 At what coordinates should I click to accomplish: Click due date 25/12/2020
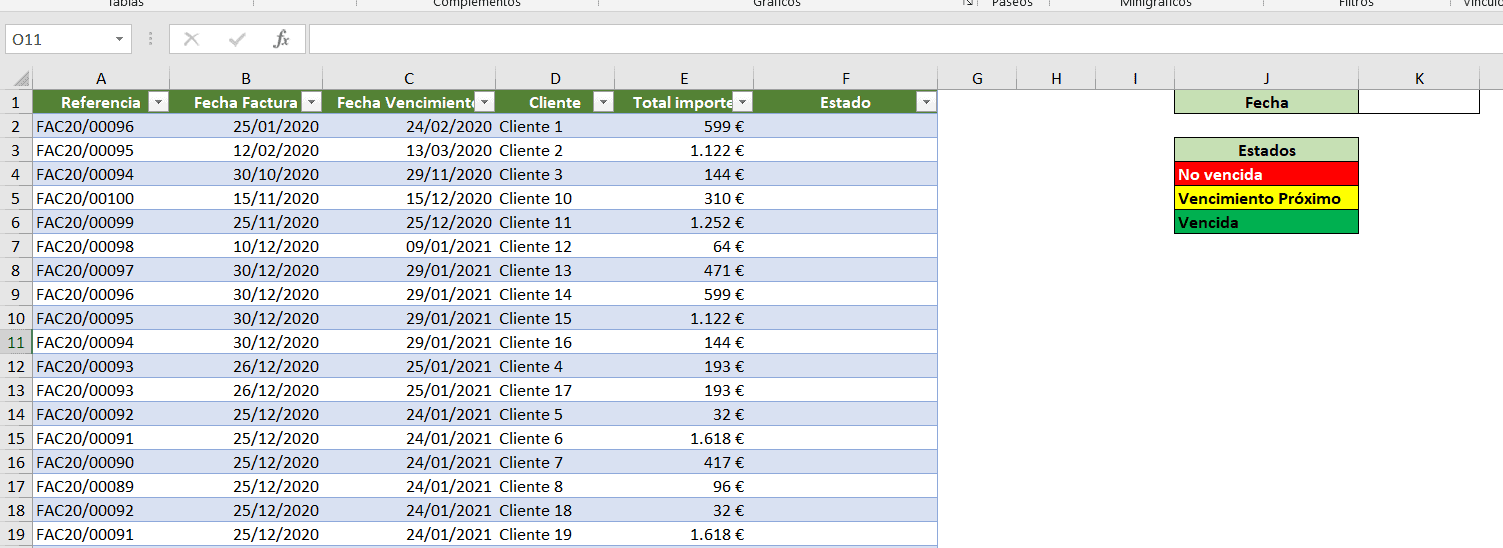pos(409,222)
